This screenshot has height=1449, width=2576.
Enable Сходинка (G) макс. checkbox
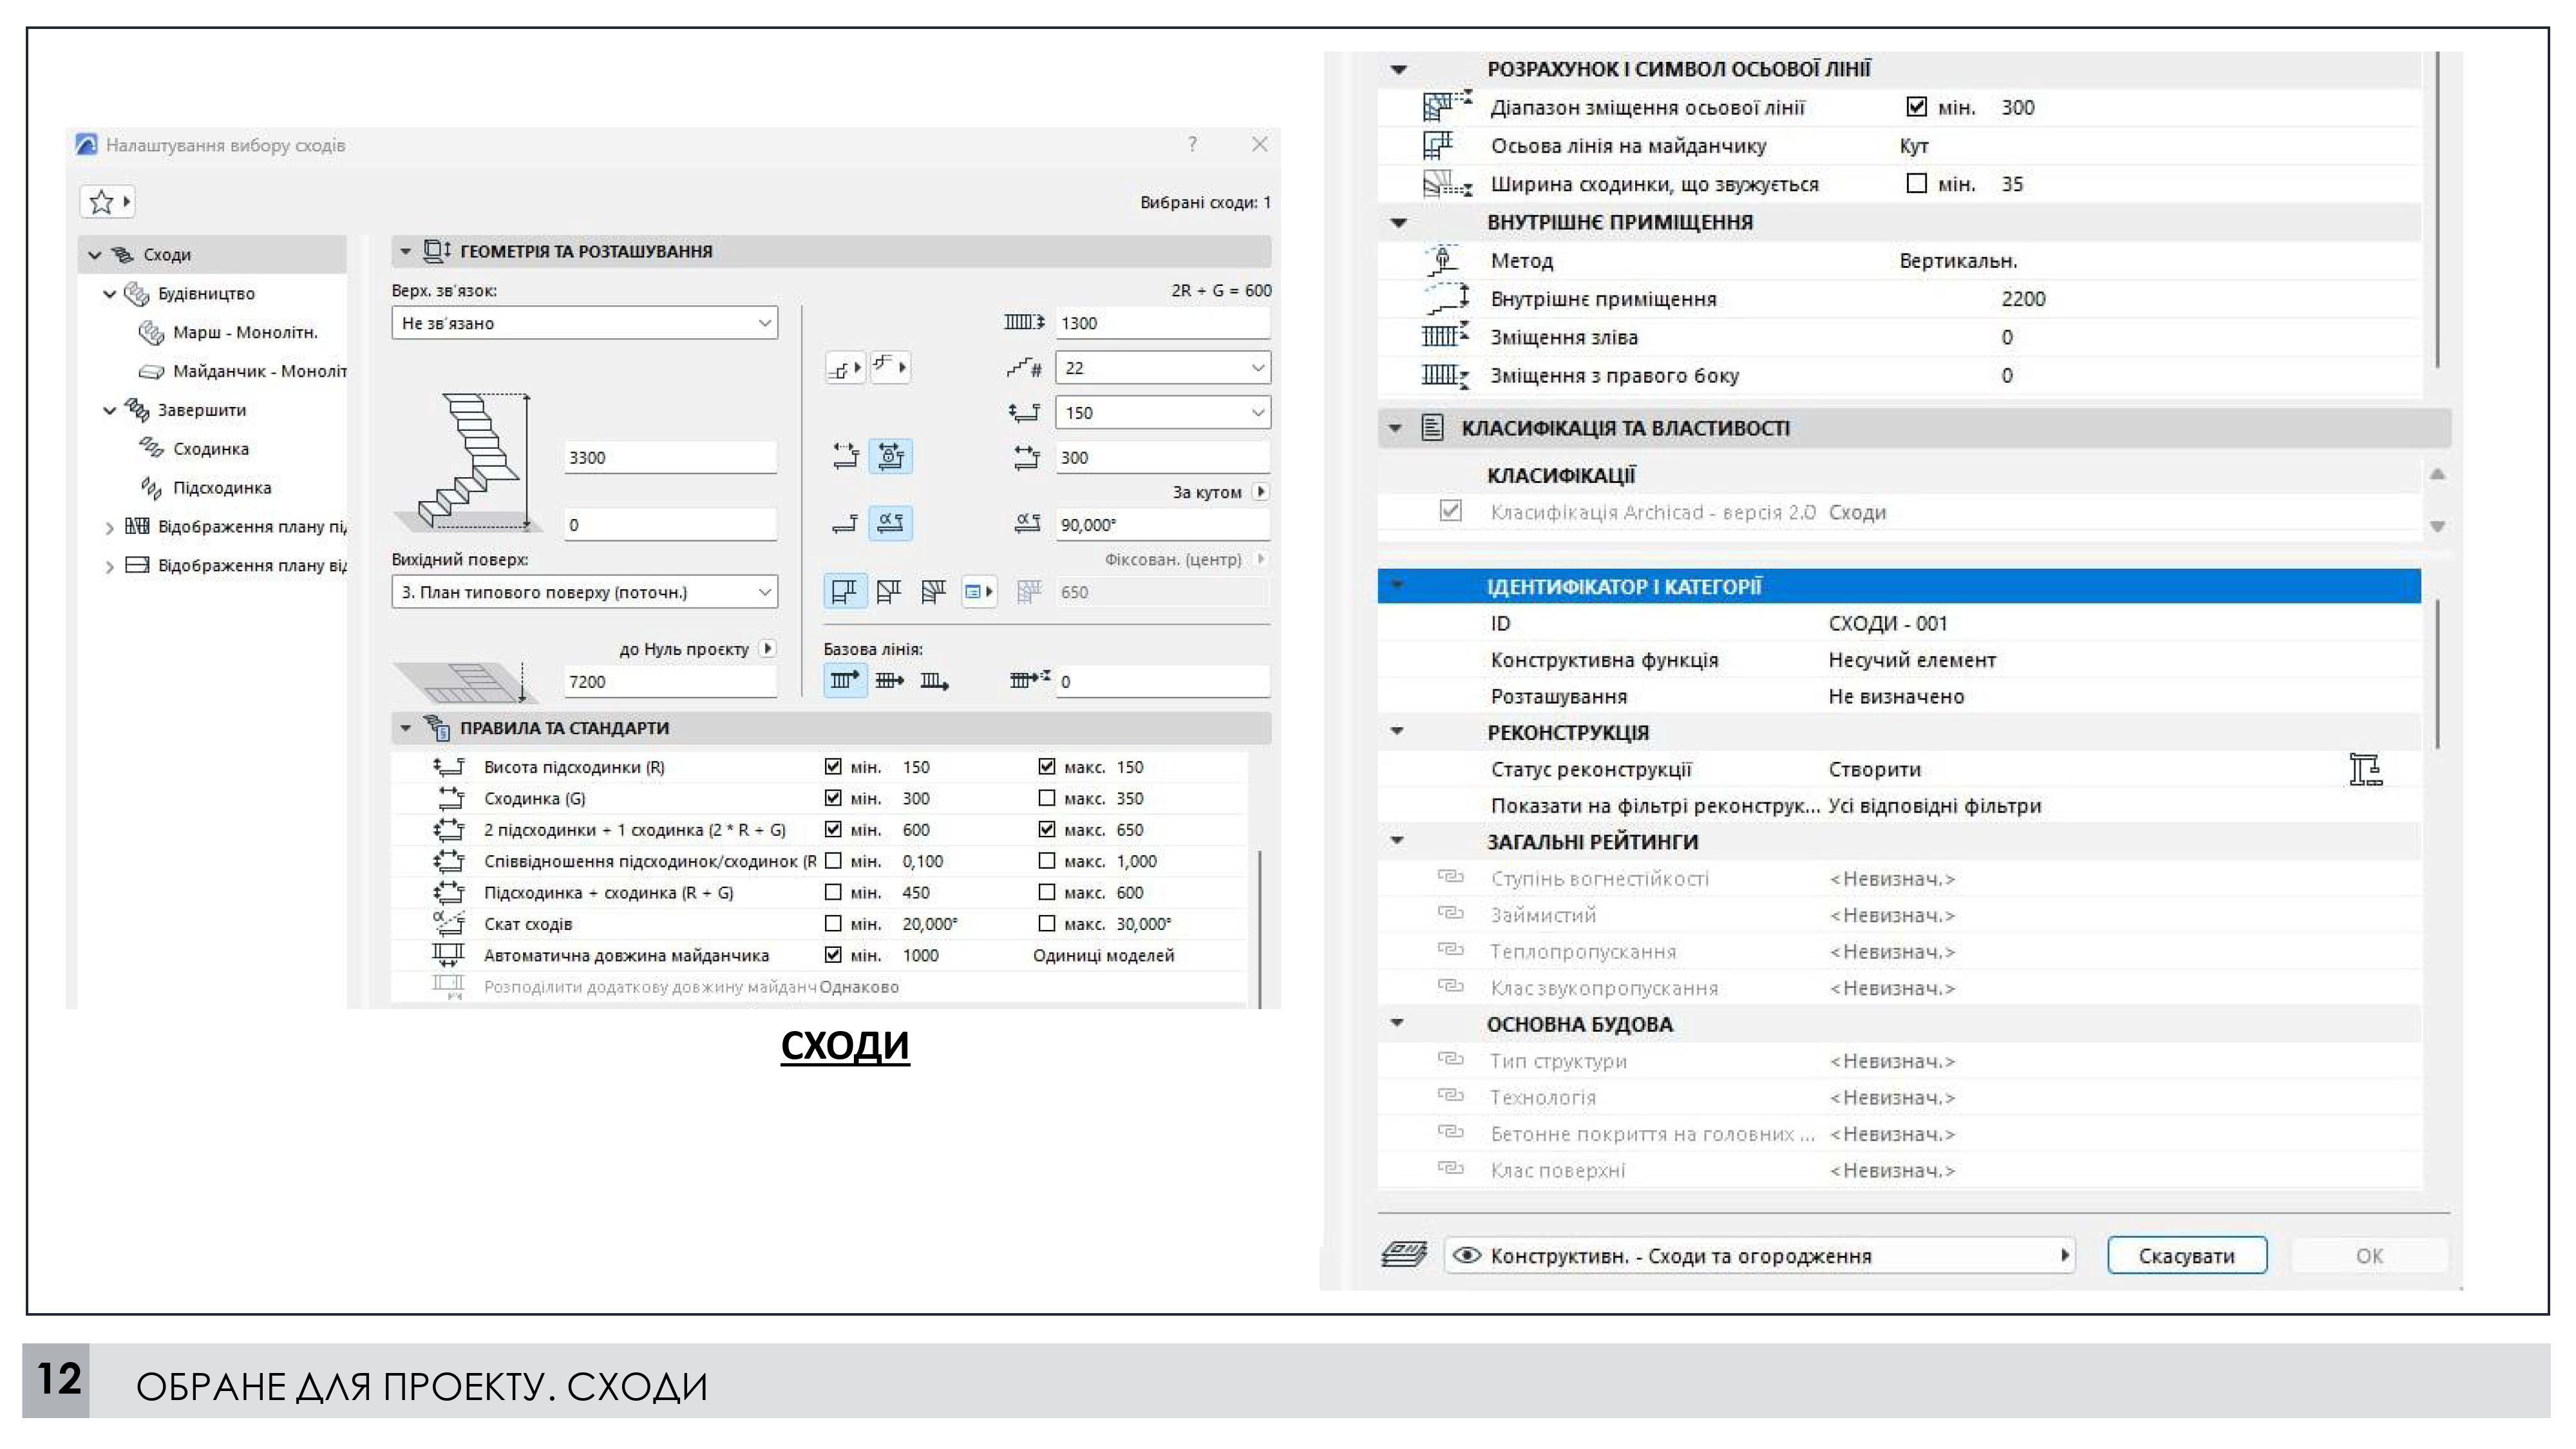(1047, 798)
